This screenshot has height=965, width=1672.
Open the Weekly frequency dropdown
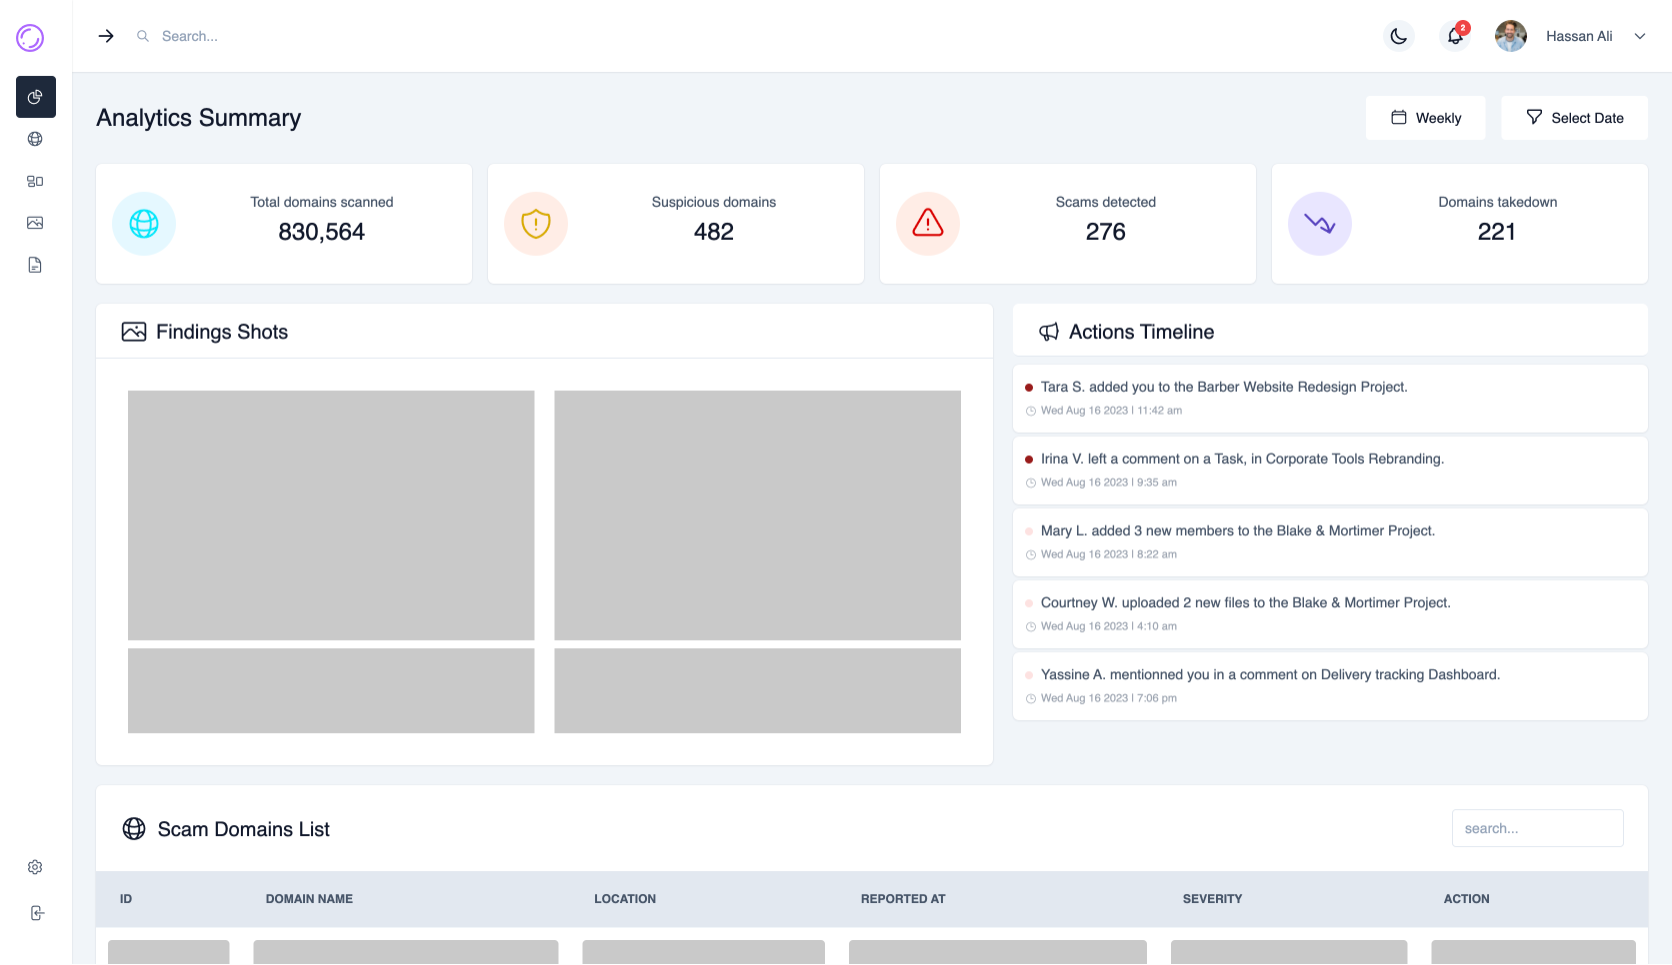pyautogui.click(x=1425, y=117)
